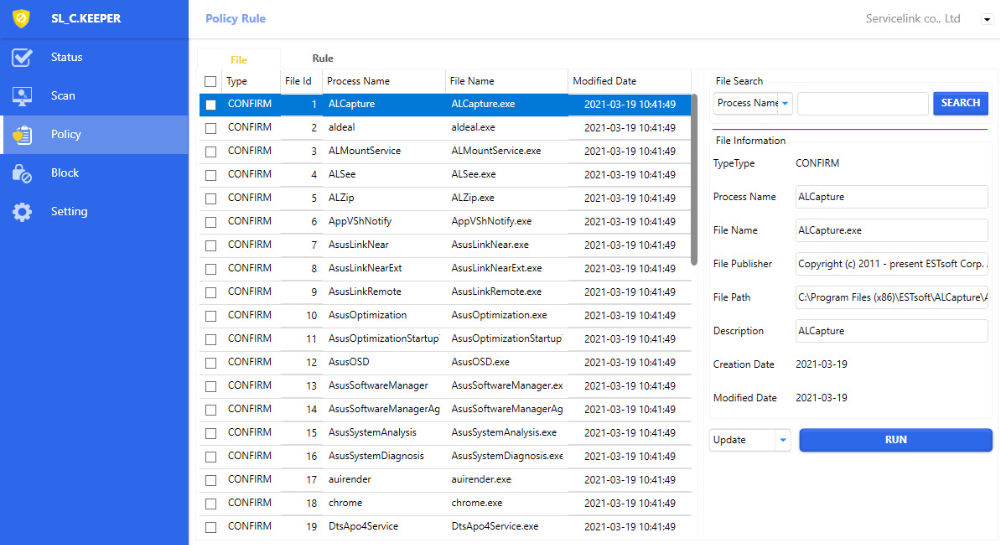1000x545 pixels.
Task: Toggle the select-all checkbox in table header
Action: [x=210, y=82]
